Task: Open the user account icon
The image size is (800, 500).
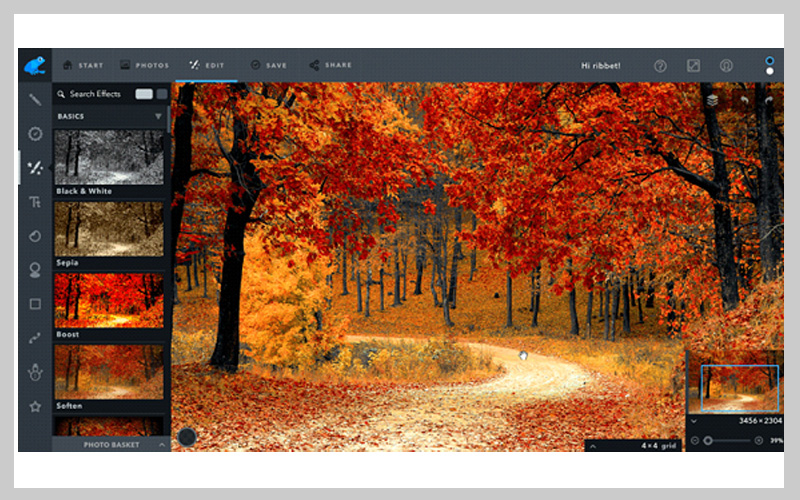Action: (x=726, y=66)
